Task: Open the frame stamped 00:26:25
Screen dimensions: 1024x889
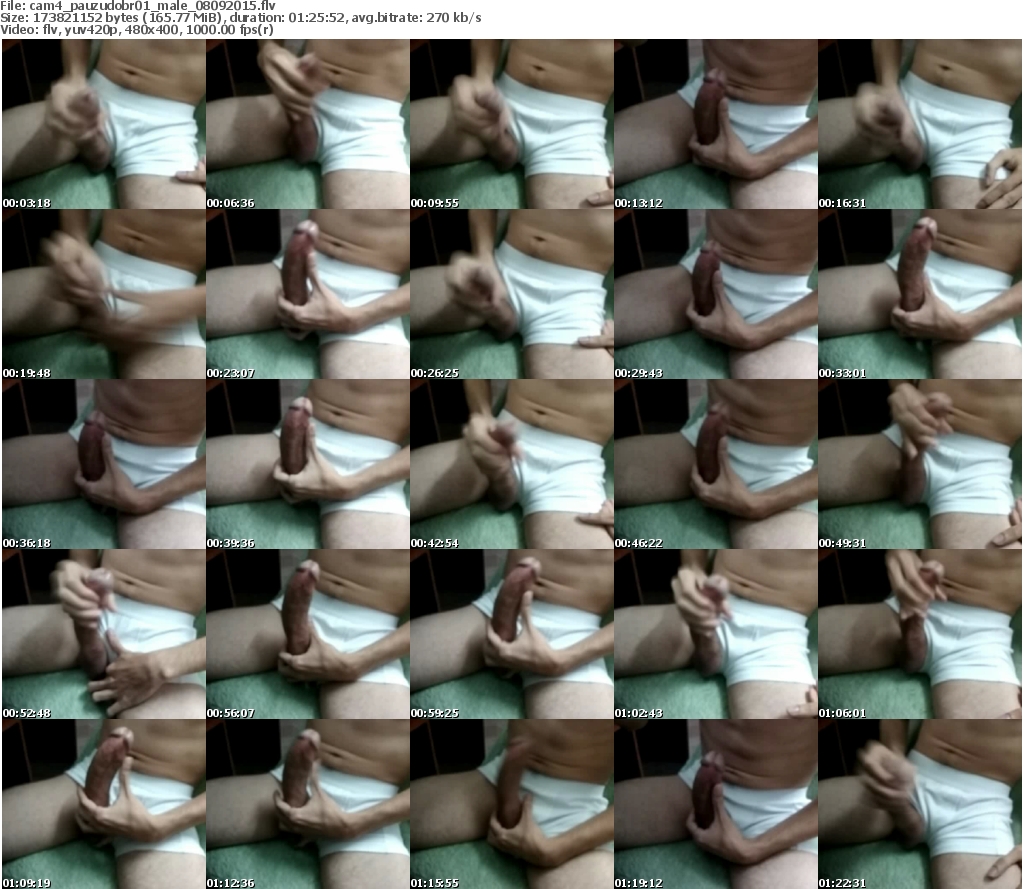Action: (512, 294)
